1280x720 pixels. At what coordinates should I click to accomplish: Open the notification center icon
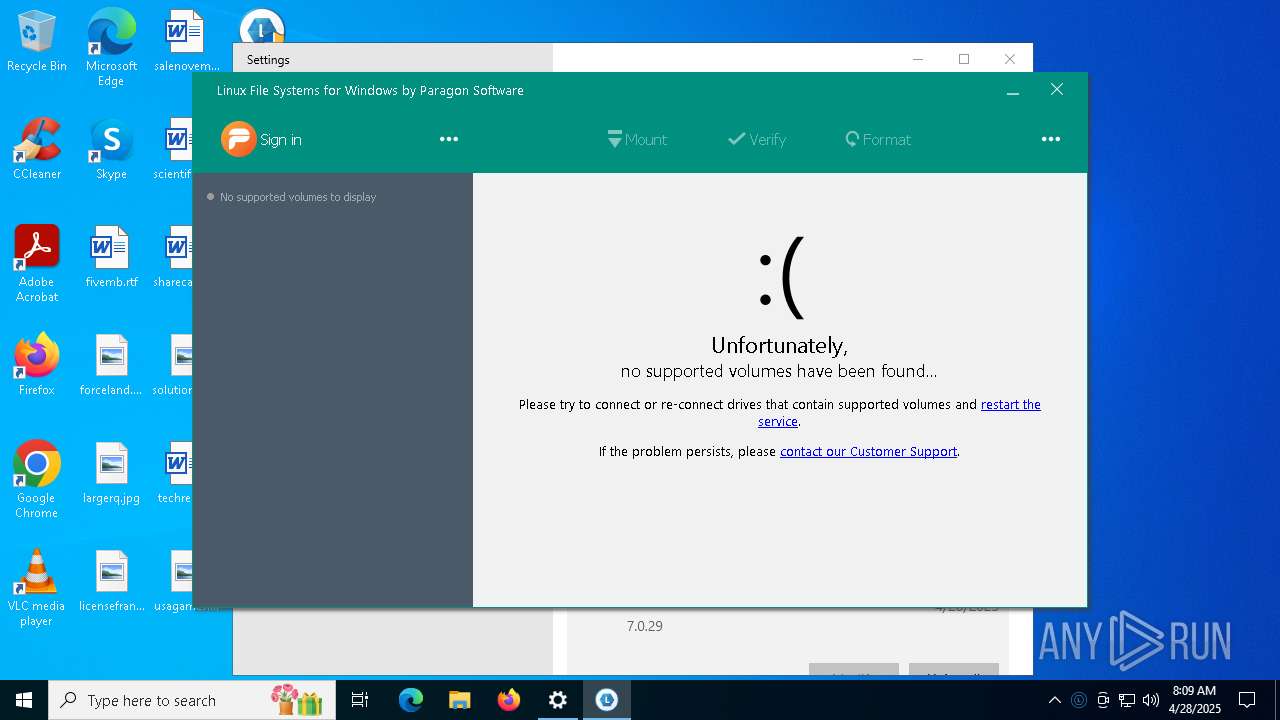click(x=1247, y=700)
